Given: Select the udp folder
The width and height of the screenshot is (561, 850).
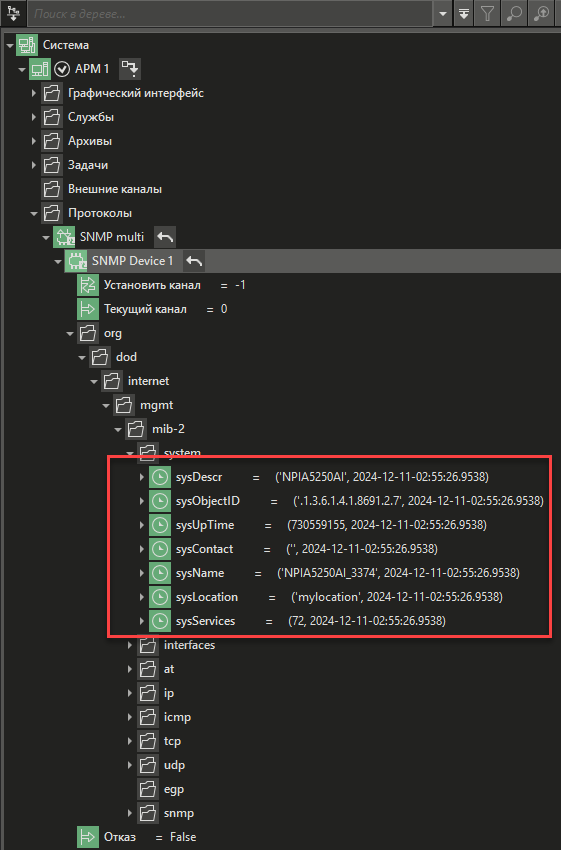Looking at the screenshot, I should (175, 765).
